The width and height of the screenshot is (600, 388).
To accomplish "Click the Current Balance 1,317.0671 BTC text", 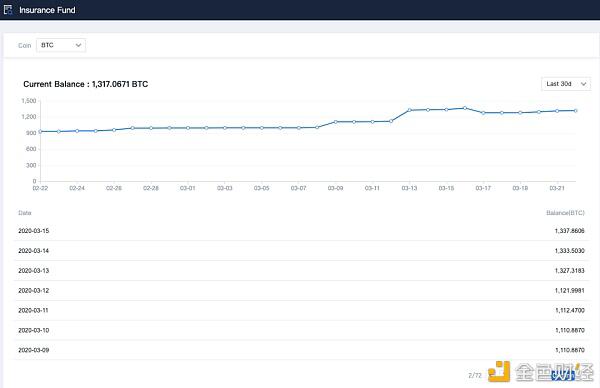I will [86, 84].
